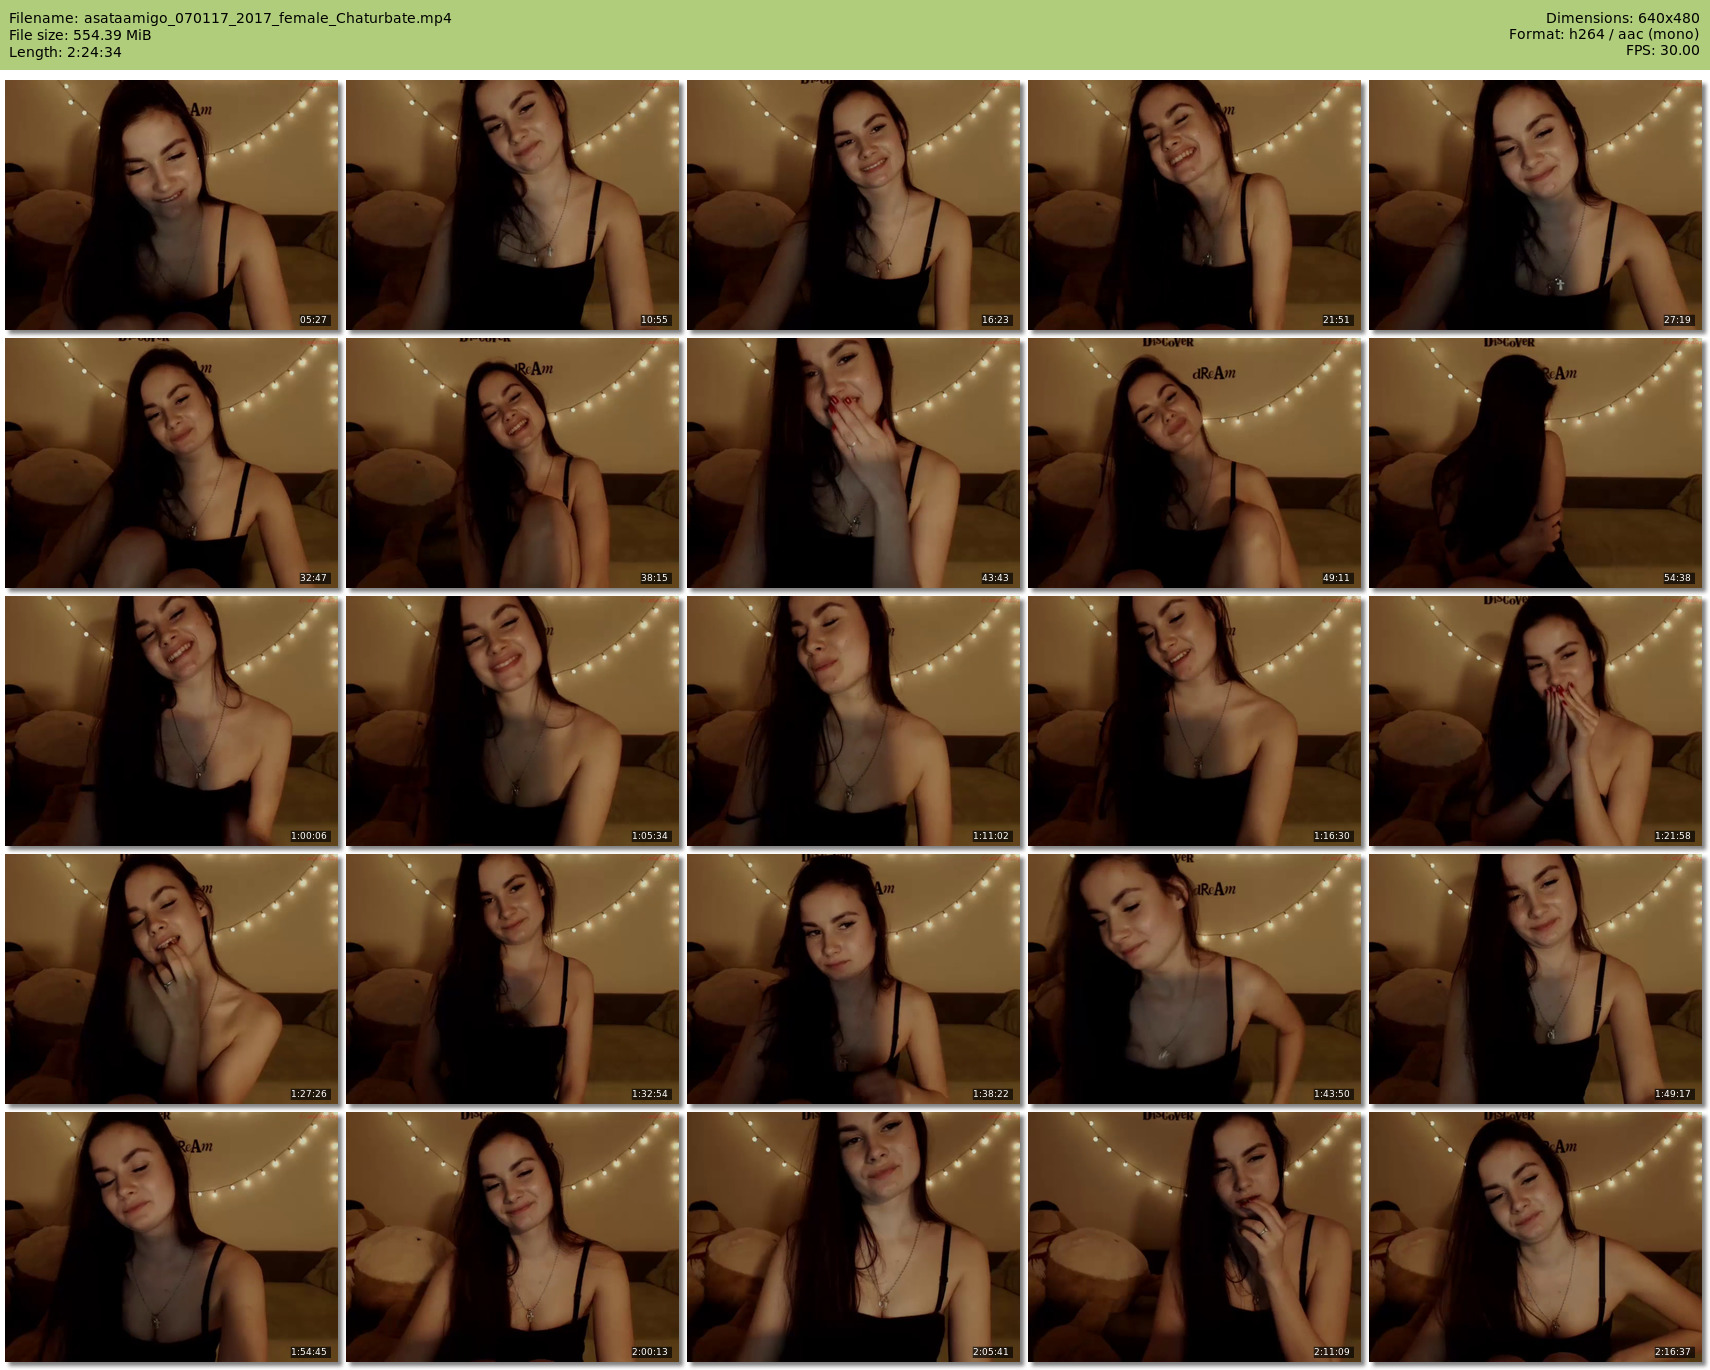1710x1370 pixels.
Task: Select the 'Dimensions: 640x480' text
Action: pos(1622,18)
